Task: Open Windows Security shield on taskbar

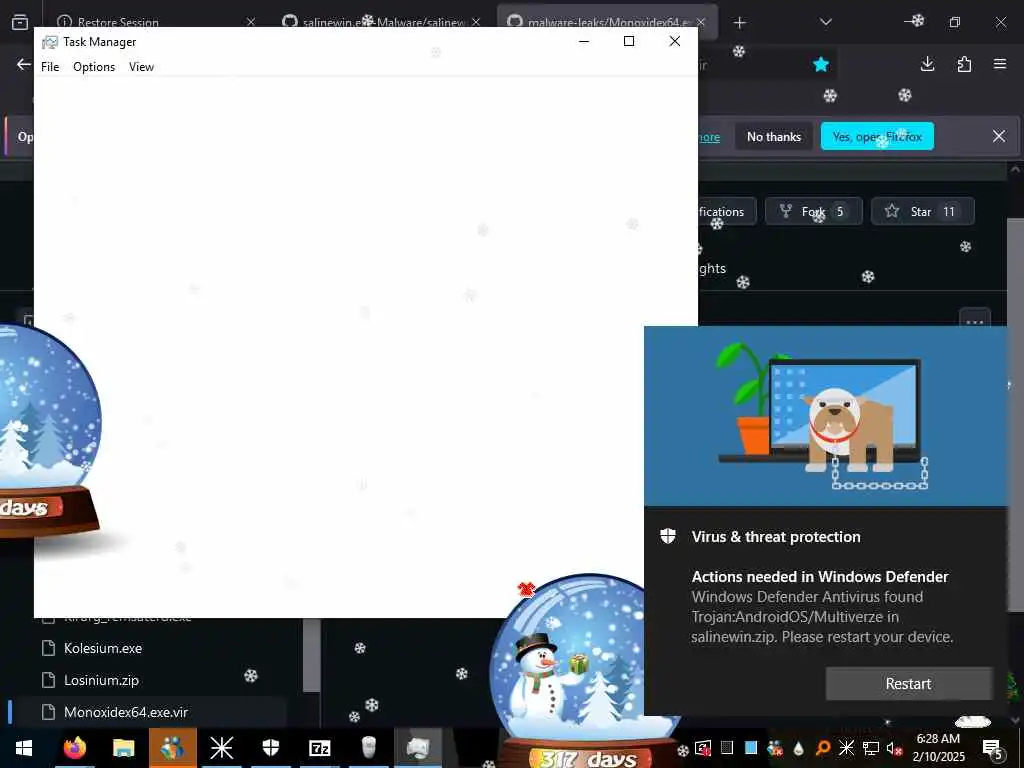Action: coord(270,748)
